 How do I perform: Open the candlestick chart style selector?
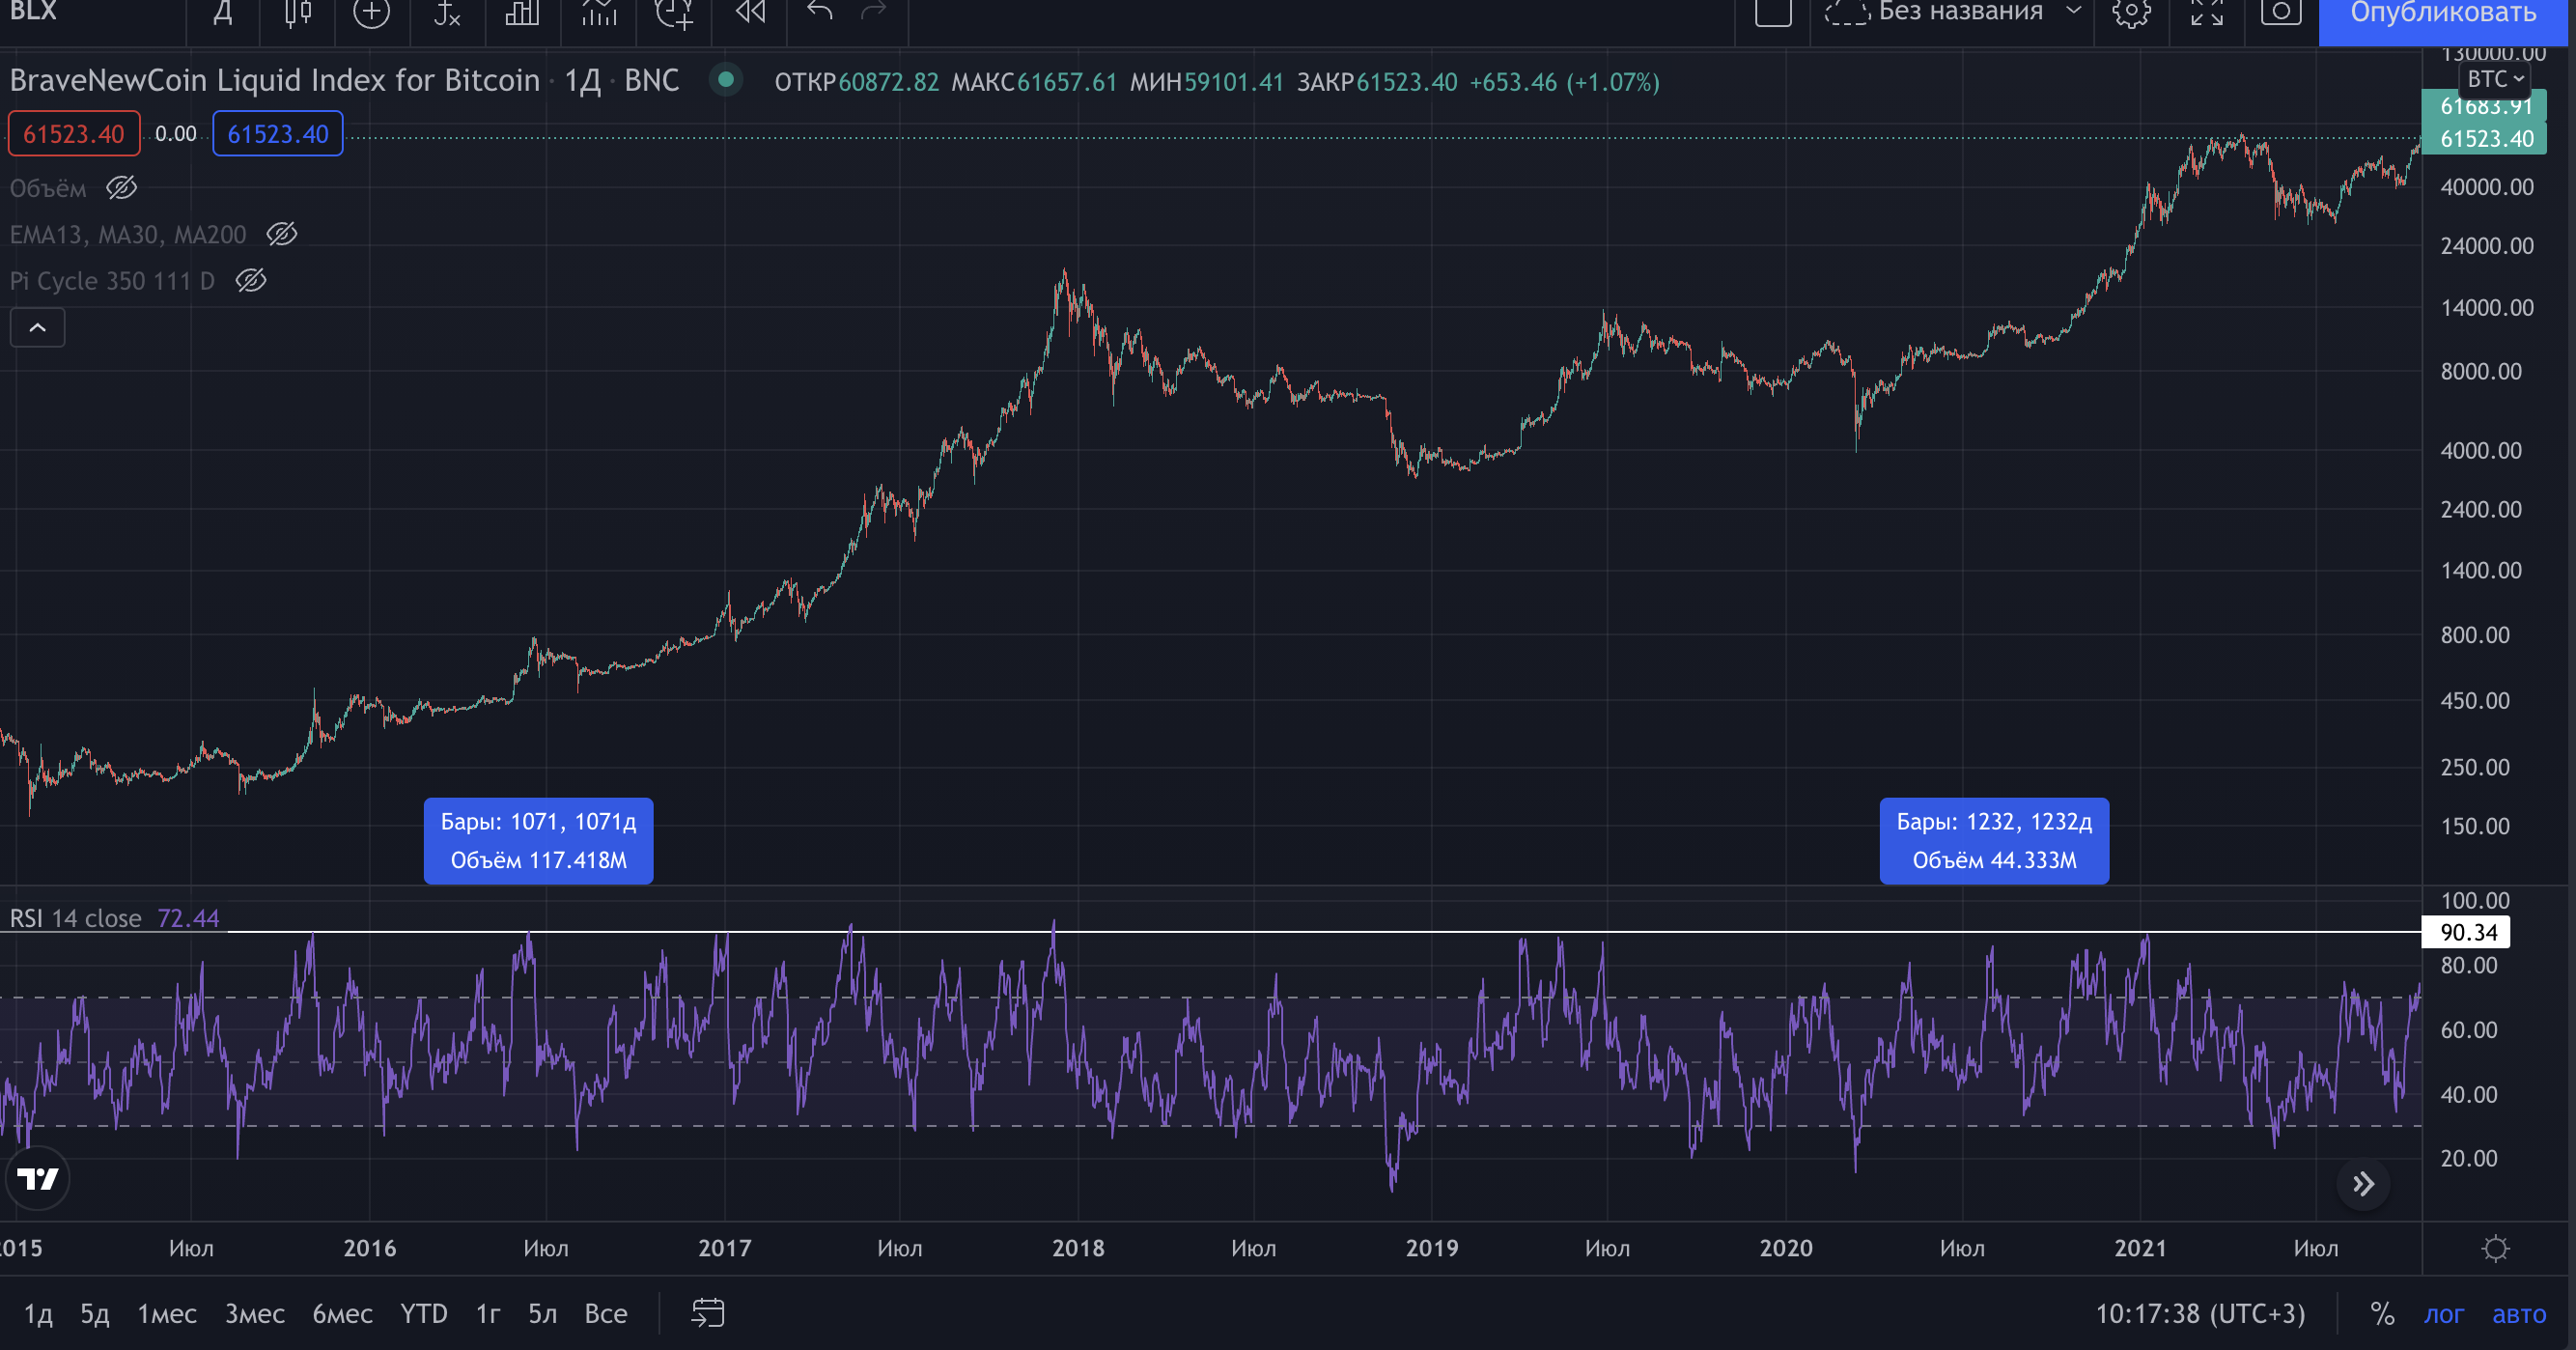[297, 12]
